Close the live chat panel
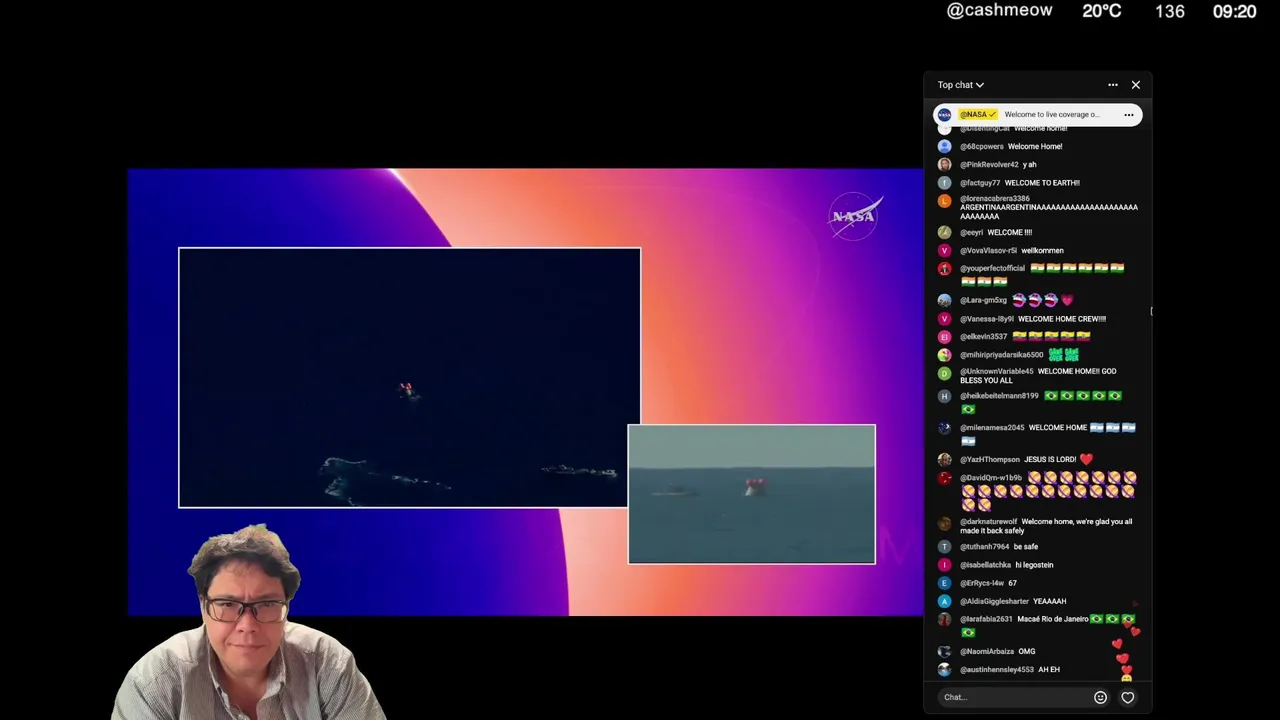This screenshot has width=1280, height=720. point(1136,85)
